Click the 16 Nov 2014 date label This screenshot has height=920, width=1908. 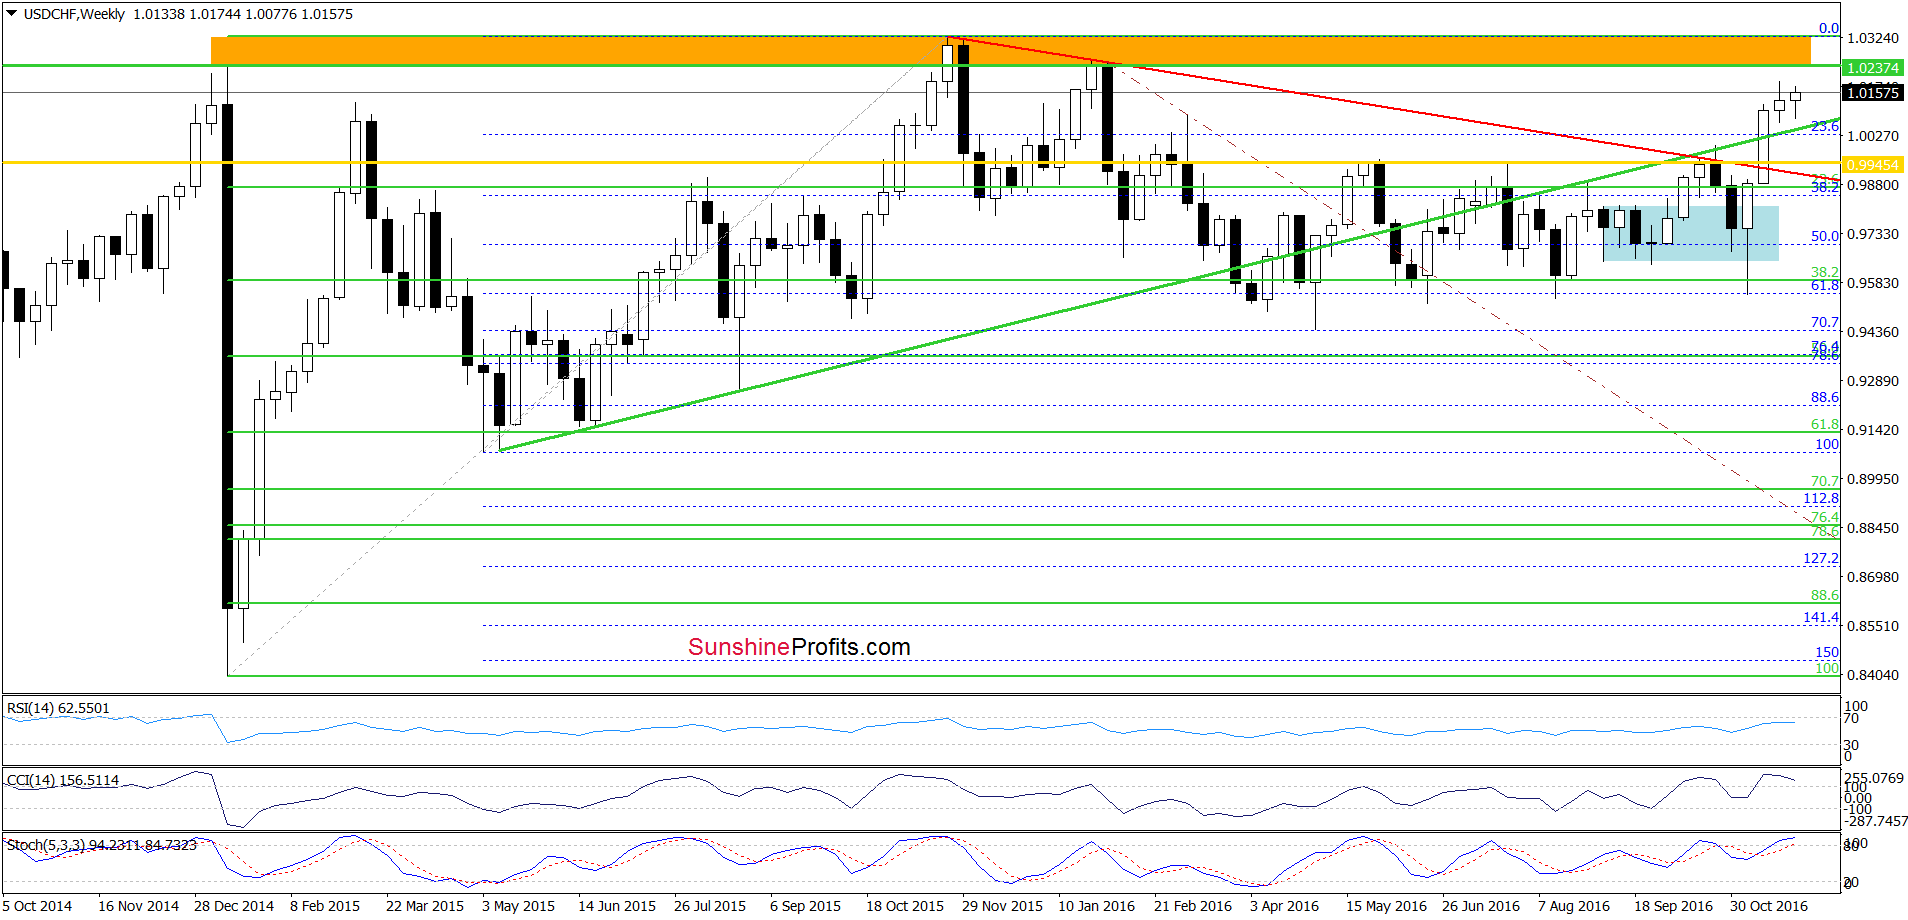pos(138,906)
